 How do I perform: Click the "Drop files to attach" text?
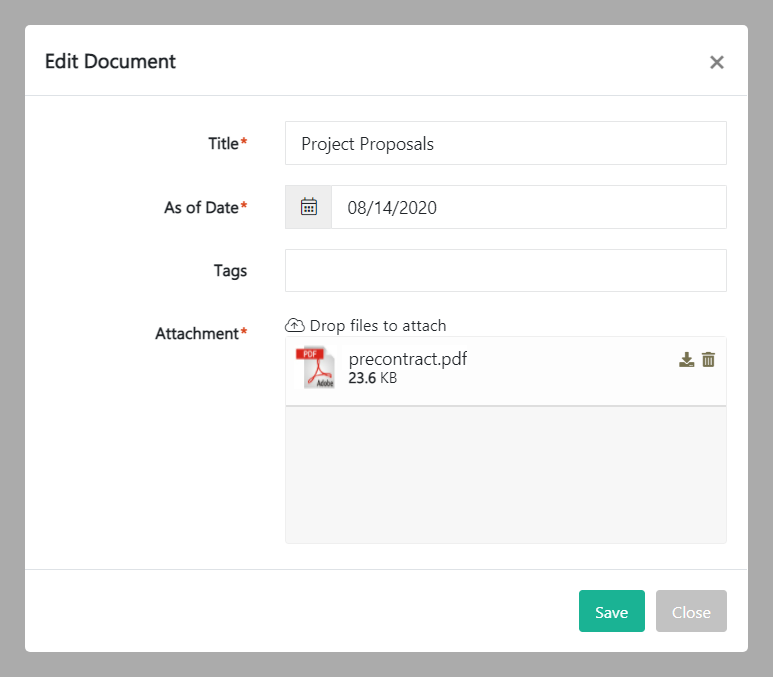(x=378, y=325)
